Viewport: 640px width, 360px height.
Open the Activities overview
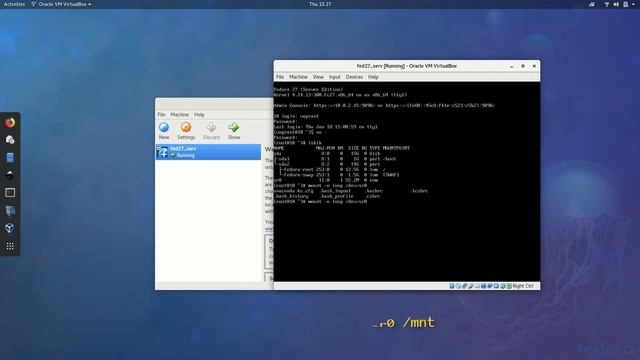click(x=14, y=4)
